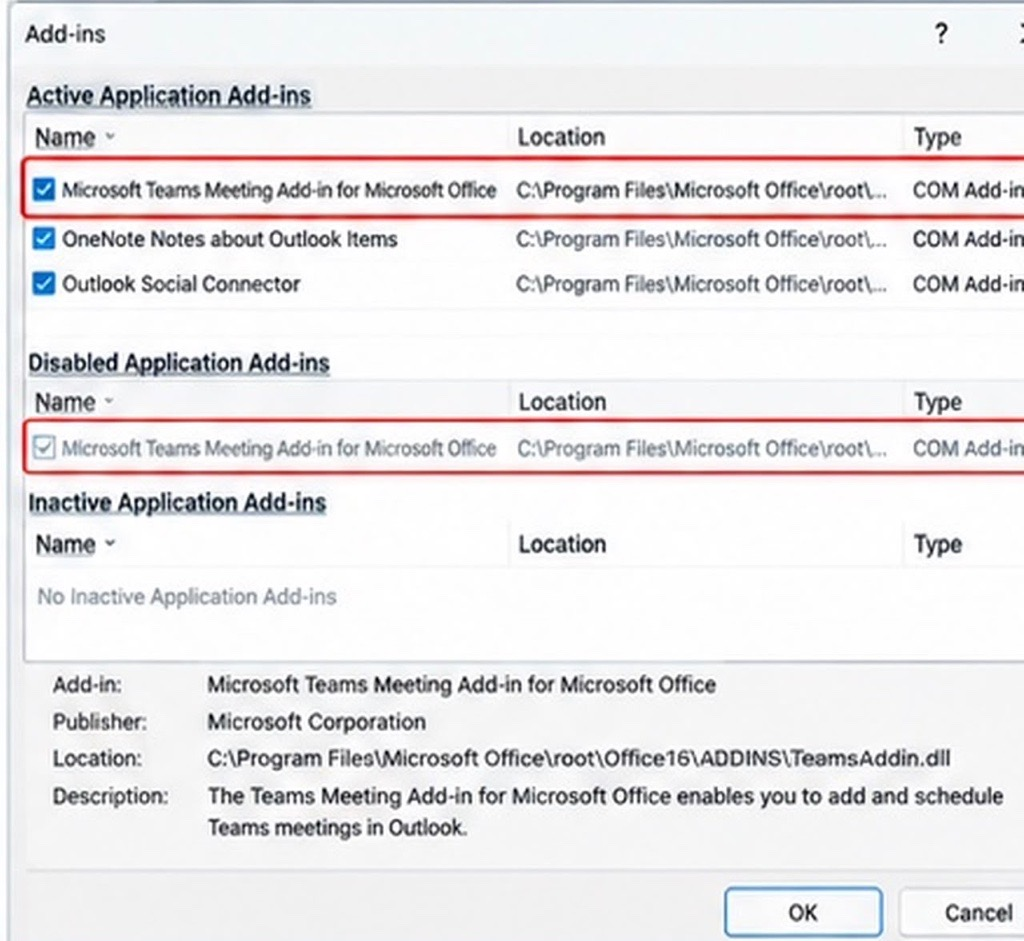Viewport: 1024px width, 941px height.
Task: Click the 'Active Application Add-ins' section heading
Action: [x=168, y=96]
